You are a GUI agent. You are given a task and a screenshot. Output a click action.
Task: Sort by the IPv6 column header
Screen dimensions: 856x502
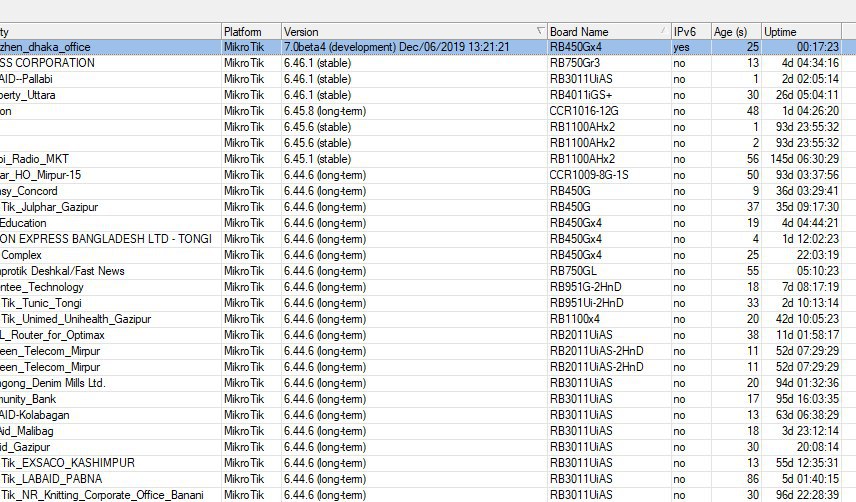click(x=691, y=32)
